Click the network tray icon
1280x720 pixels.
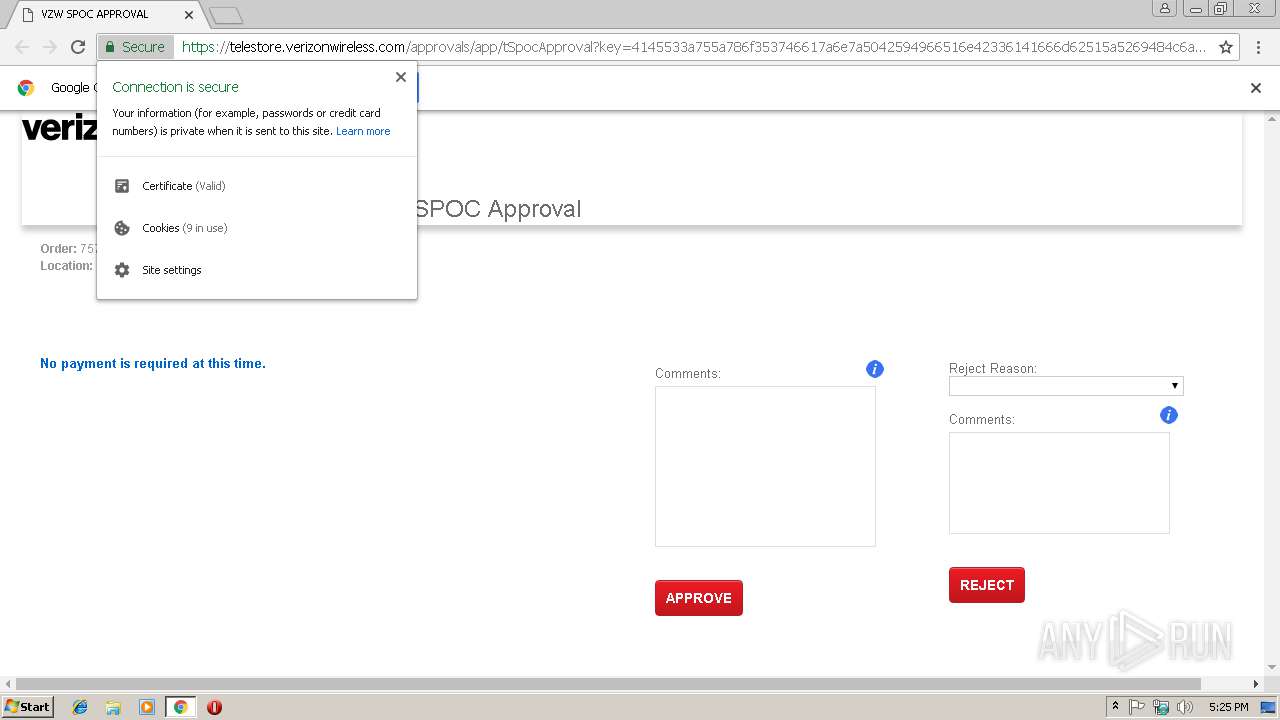(1161, 707)
